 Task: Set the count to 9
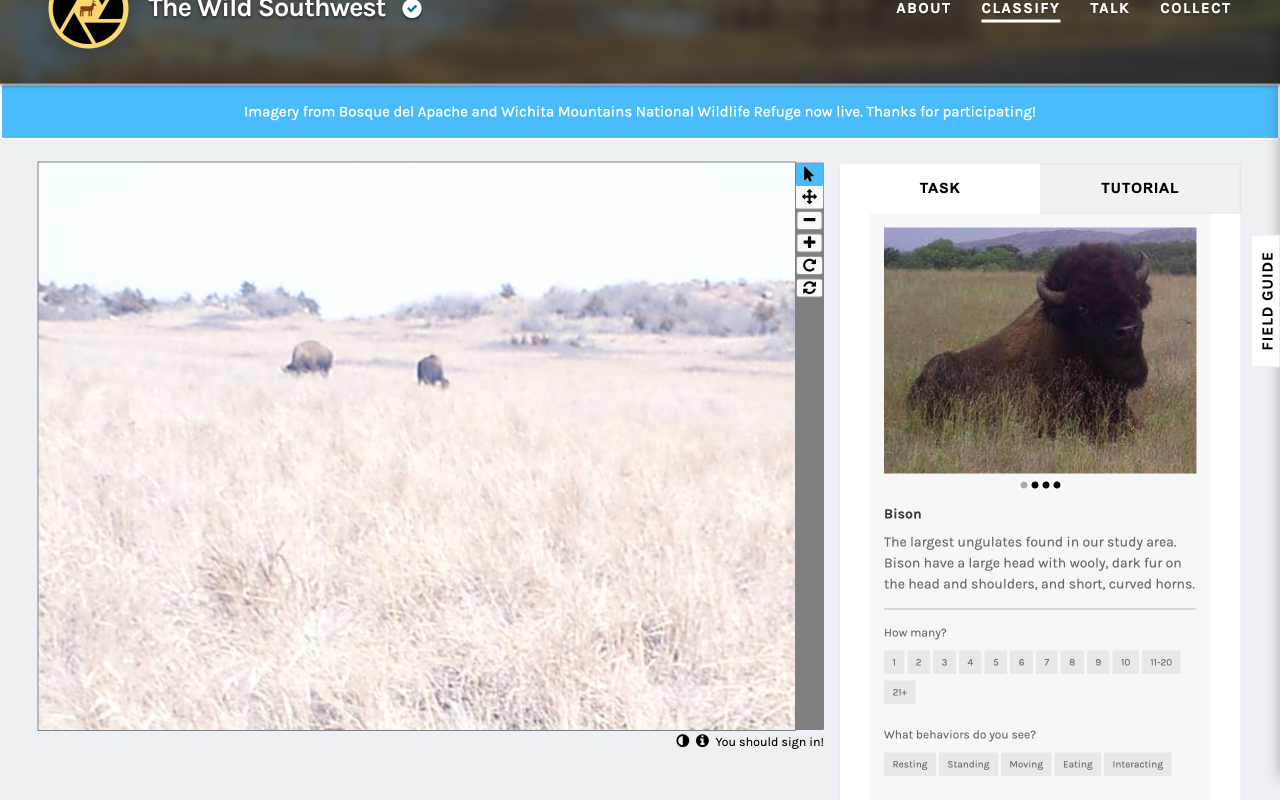click(1098, 662)
